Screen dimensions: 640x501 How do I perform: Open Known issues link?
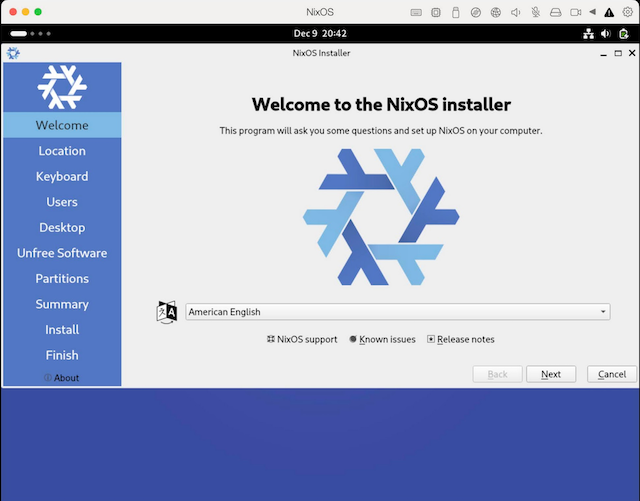[x=382, y=339]
